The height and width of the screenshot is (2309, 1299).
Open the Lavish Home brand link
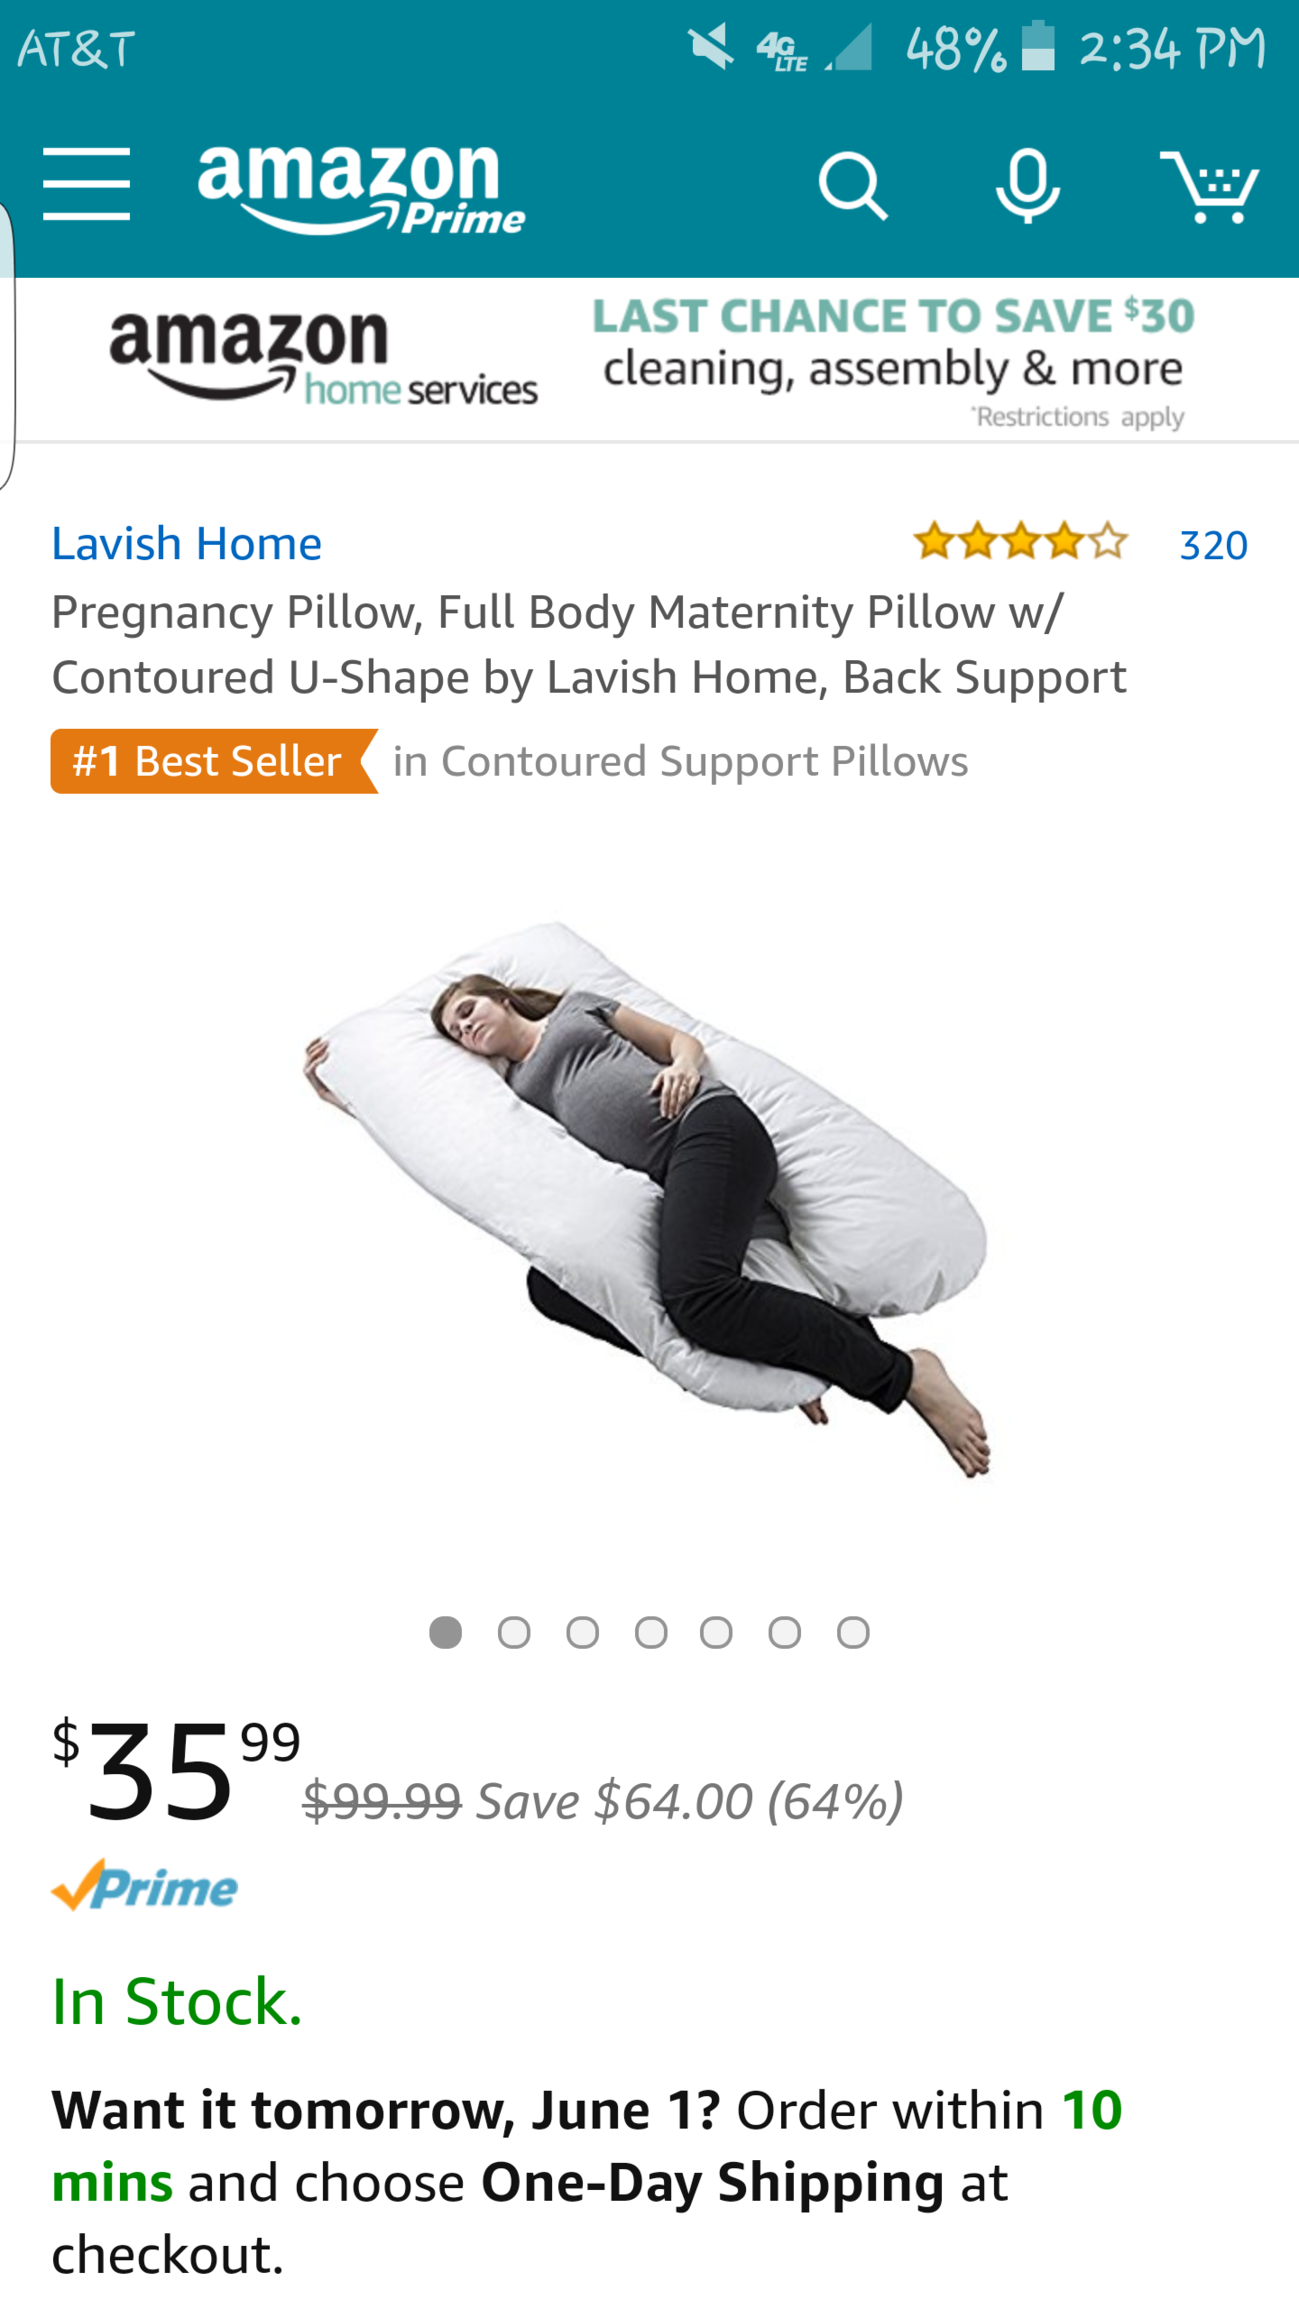pos(187,544)
